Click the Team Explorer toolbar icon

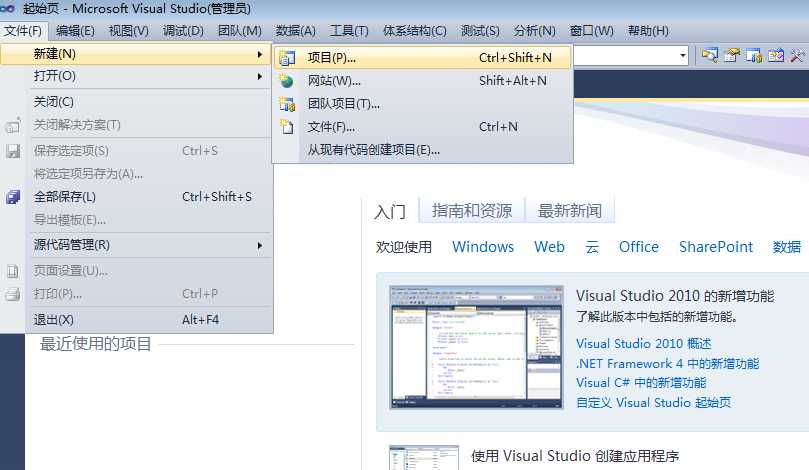click(x=754, y=55)
